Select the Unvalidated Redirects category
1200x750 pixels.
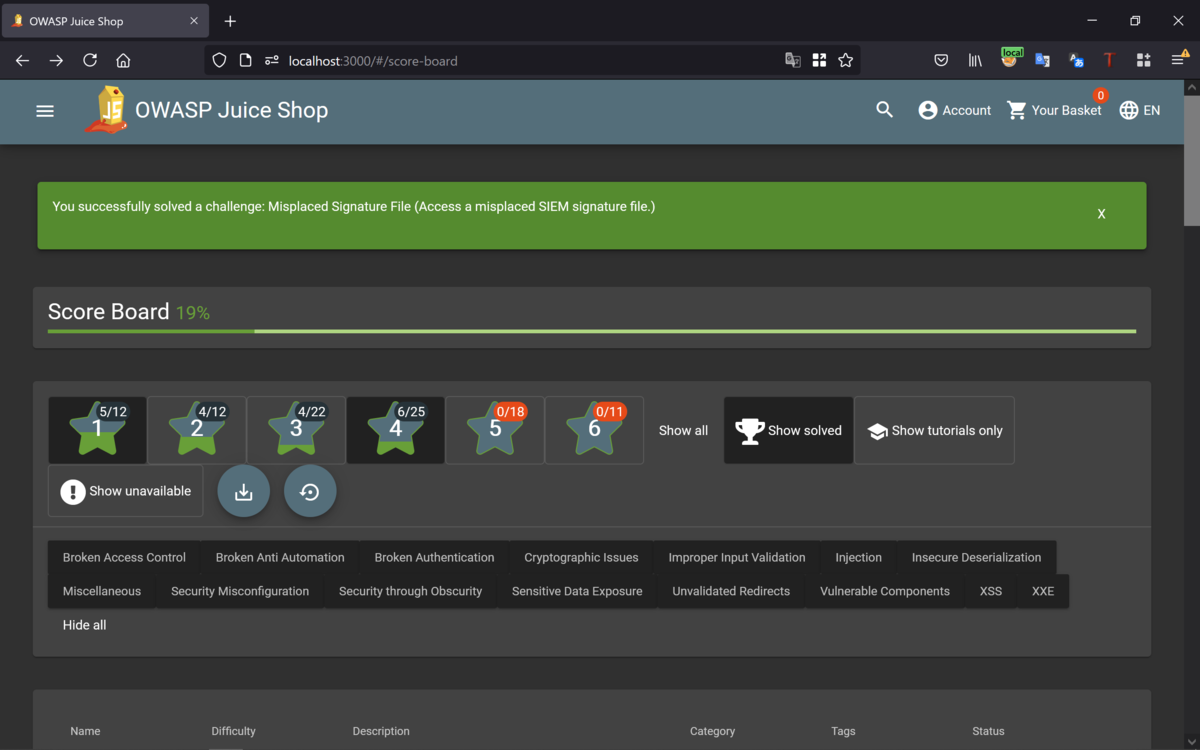coord(731,591)
